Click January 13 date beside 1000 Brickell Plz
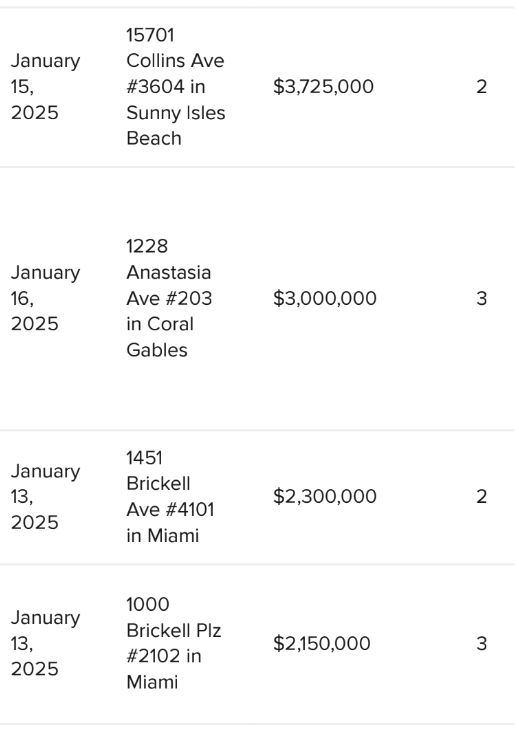 click(x=46, y=643)
